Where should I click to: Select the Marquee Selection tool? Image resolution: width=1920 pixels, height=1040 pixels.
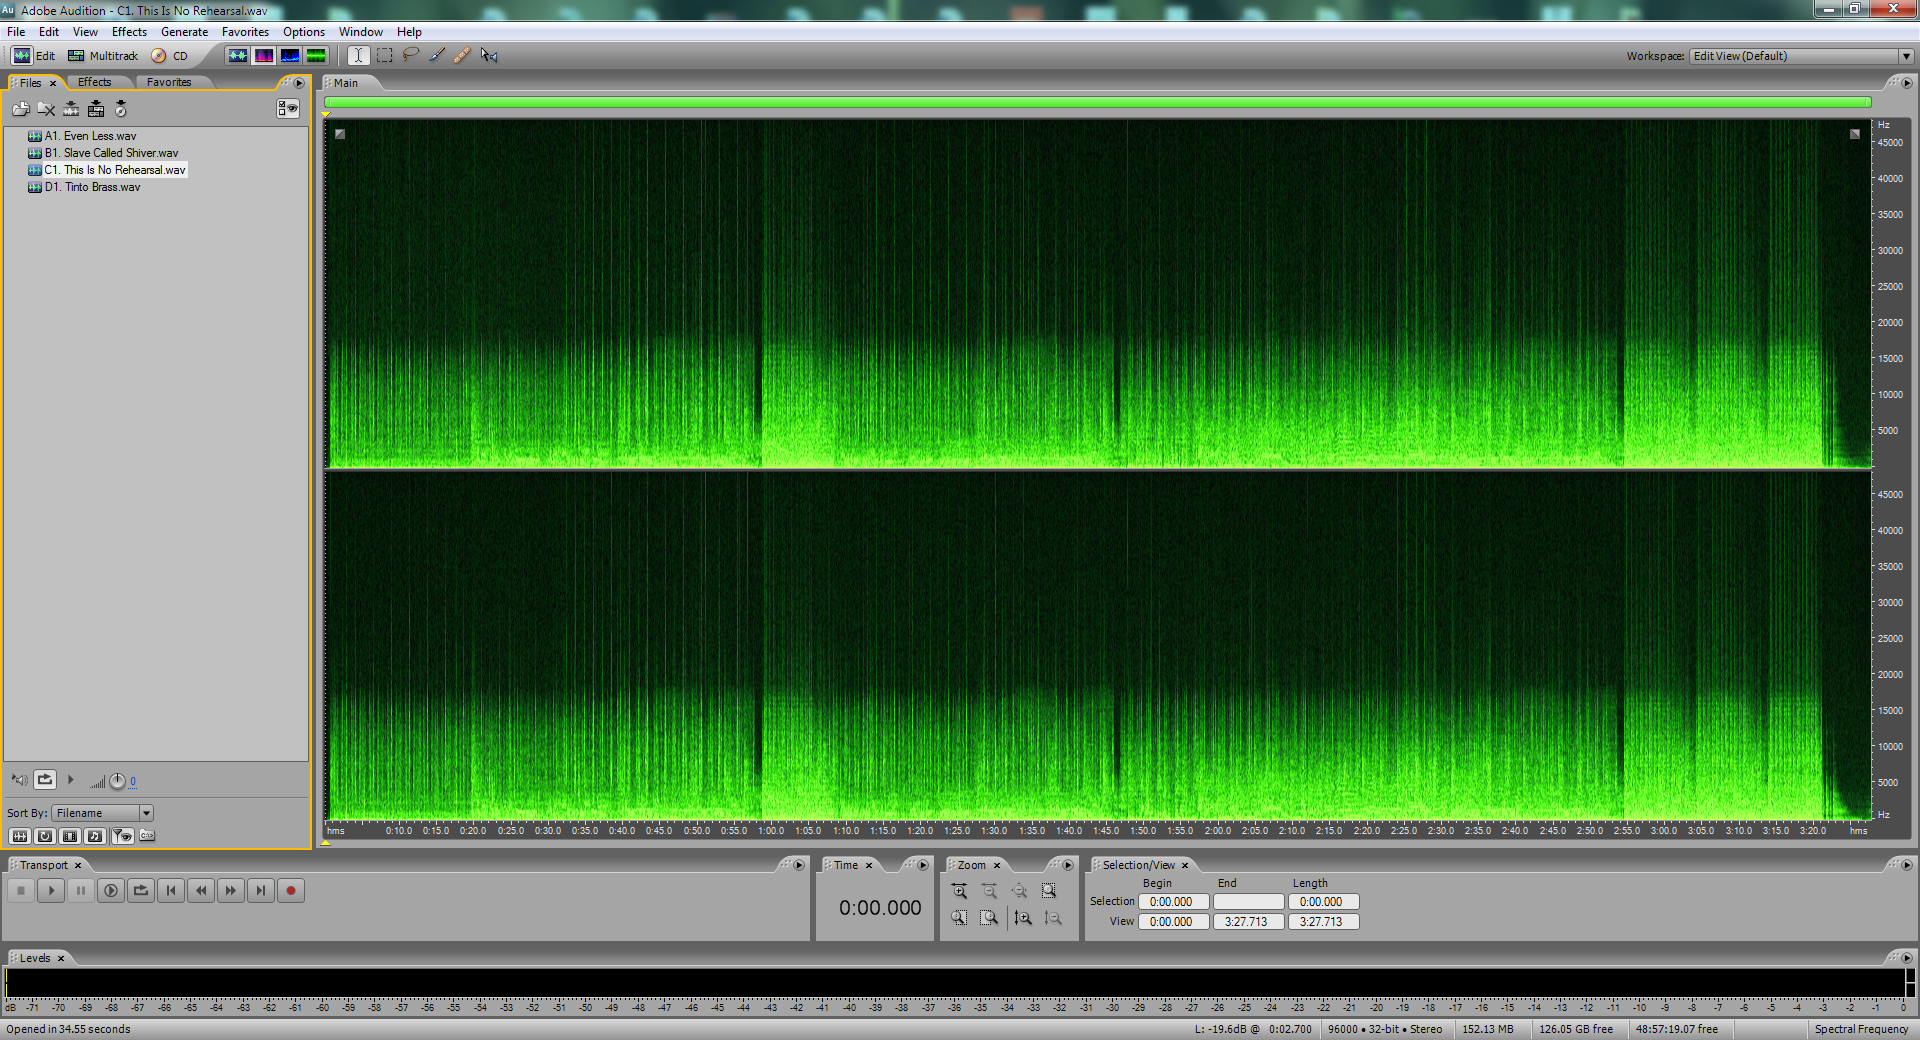(384, 56)
